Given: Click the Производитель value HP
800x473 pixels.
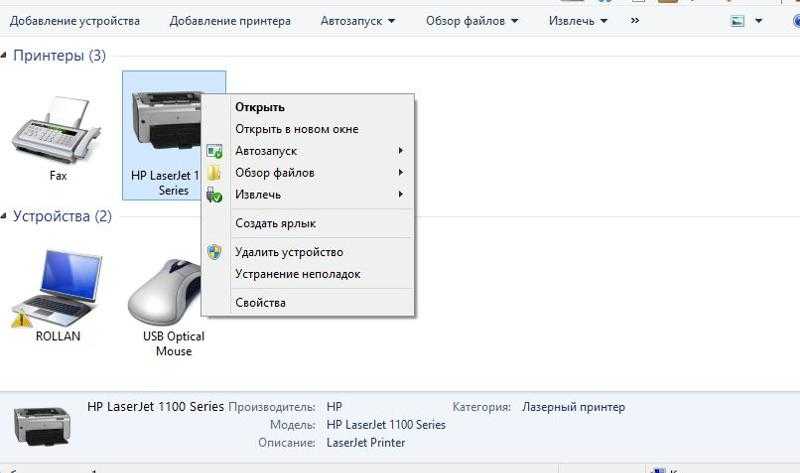Looking at the screenshot, I should (334, 407).
